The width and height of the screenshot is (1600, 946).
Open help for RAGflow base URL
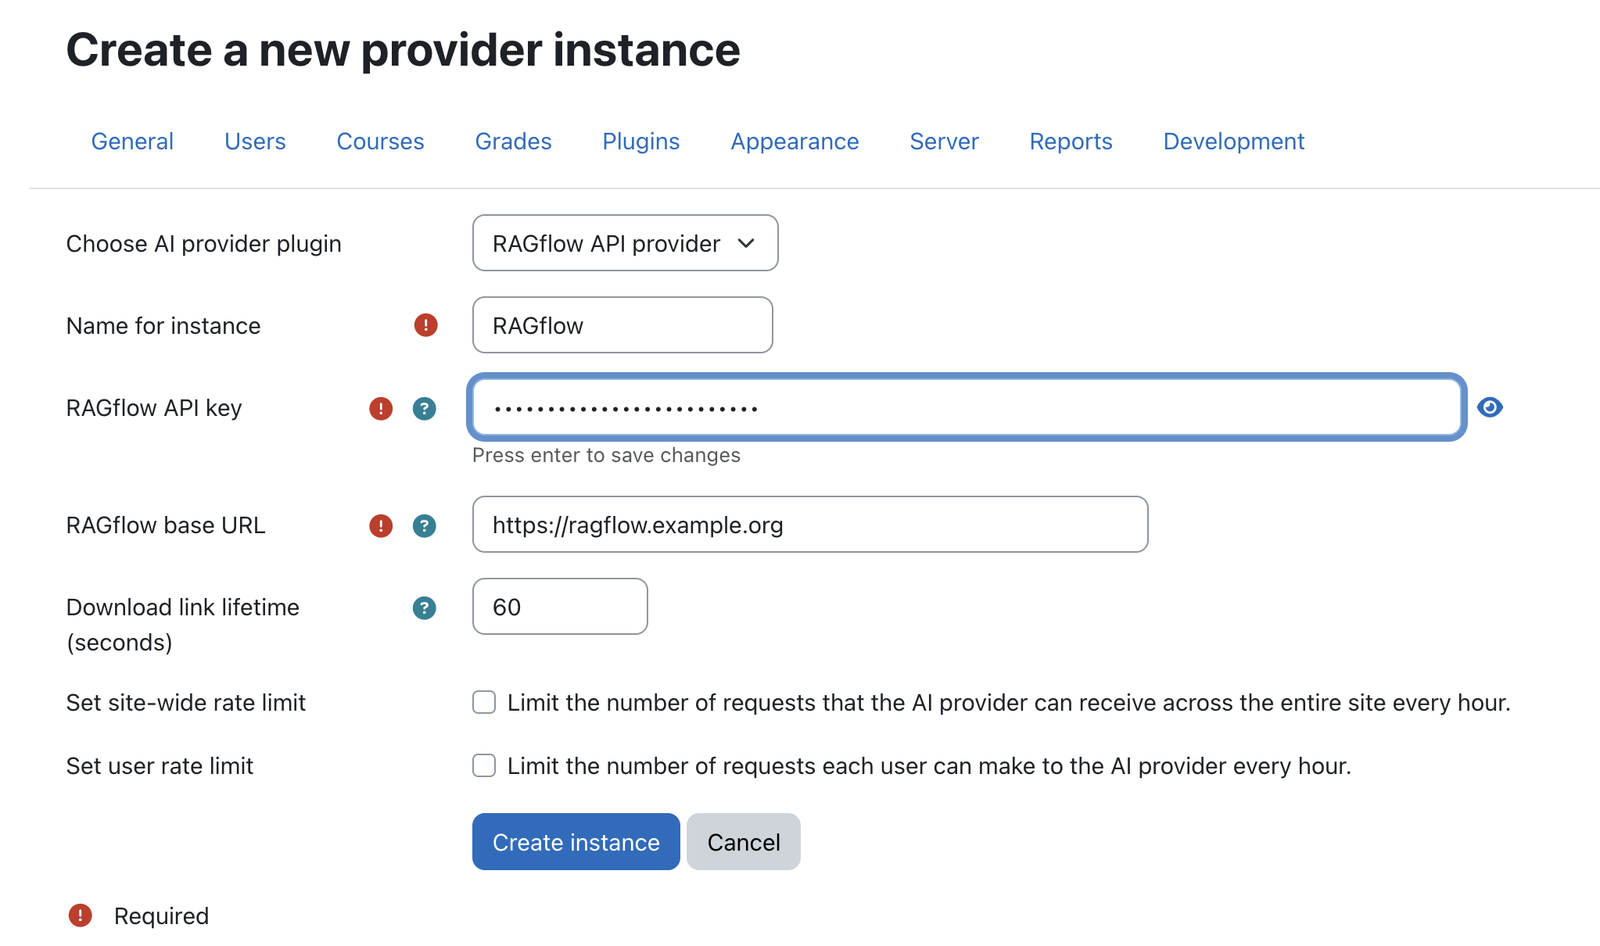[424, 526]
